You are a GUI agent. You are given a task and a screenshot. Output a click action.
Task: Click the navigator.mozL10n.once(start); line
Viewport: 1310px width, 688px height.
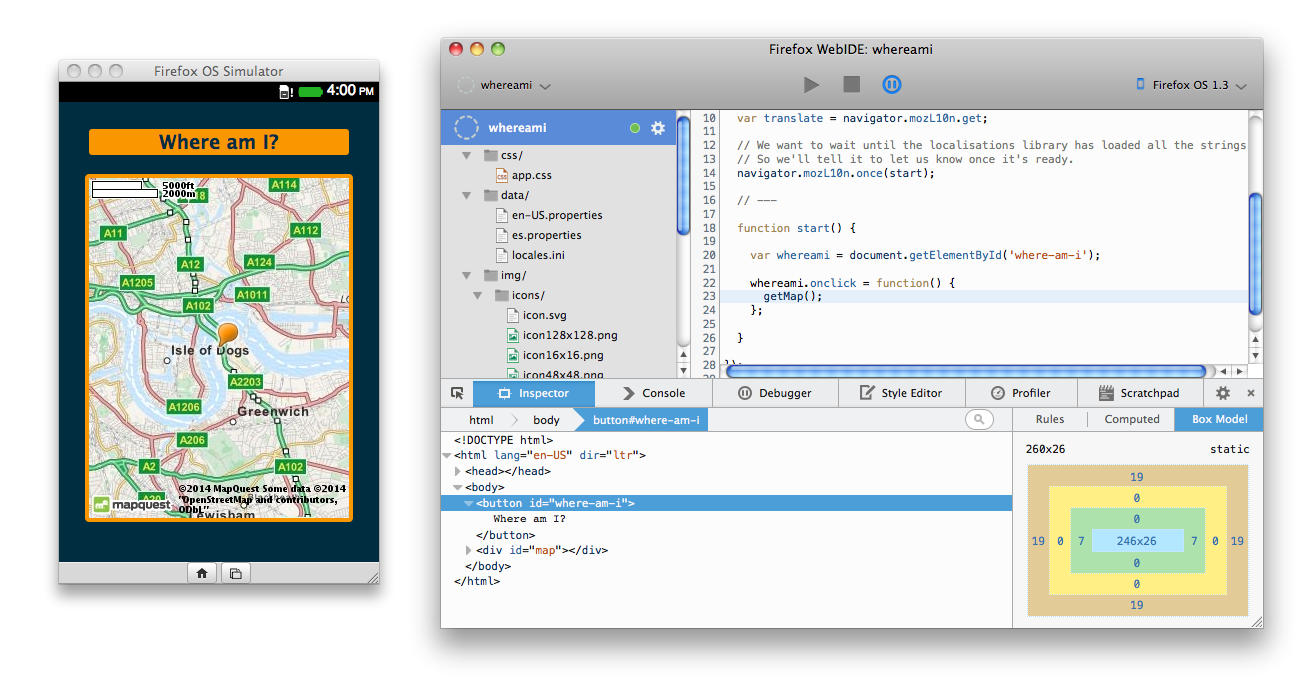pyautogui.click(x=836, y=173)
